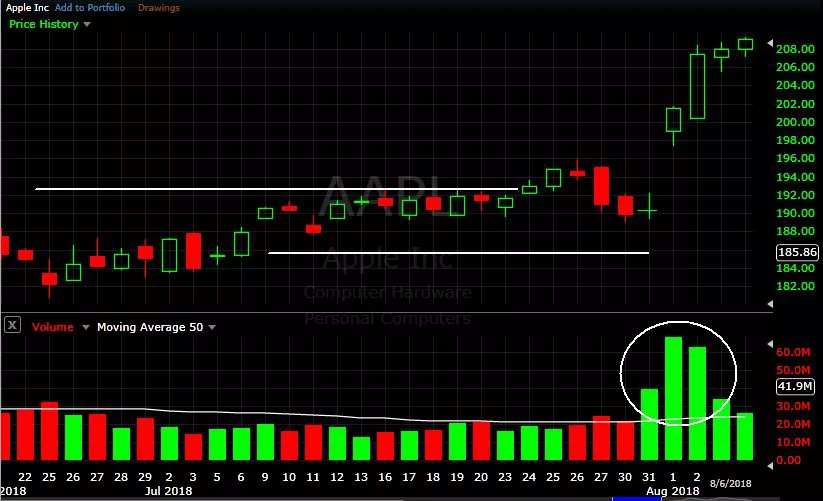Select the red candlestick for July 3
The width and height of the screenshot is (823, 501).
coord(193,251)
